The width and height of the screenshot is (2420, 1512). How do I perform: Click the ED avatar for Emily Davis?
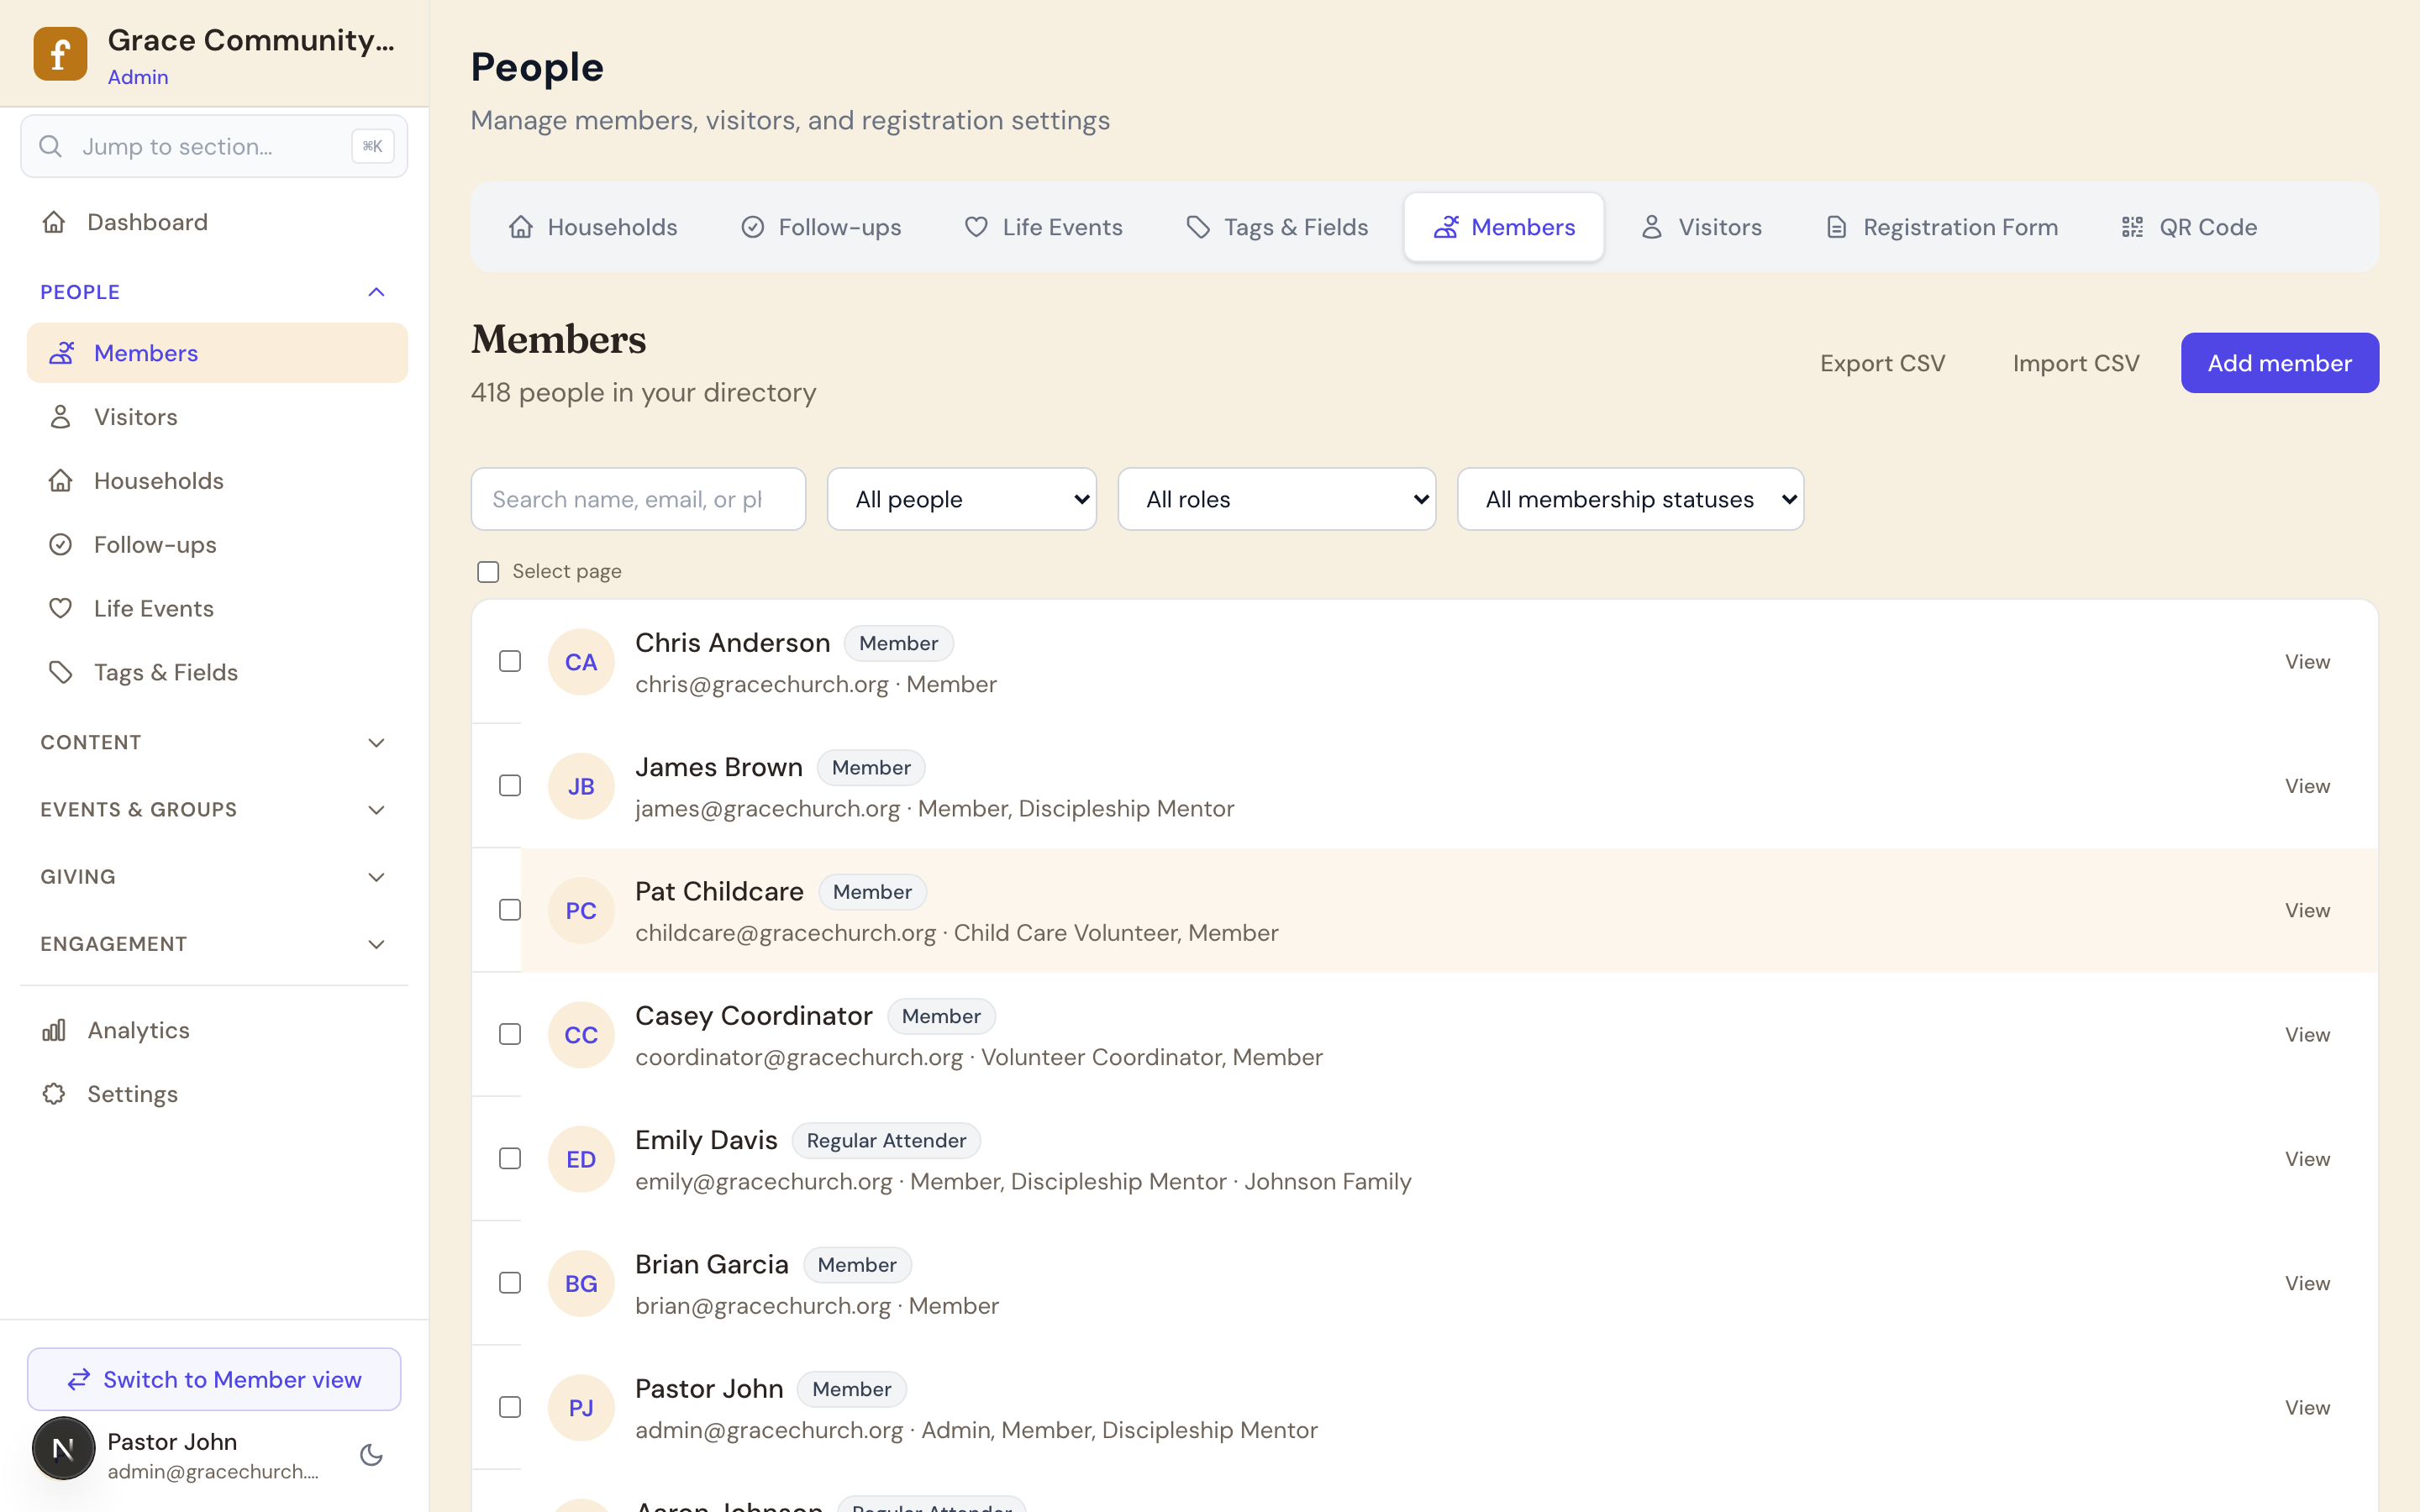(581, 1159)
